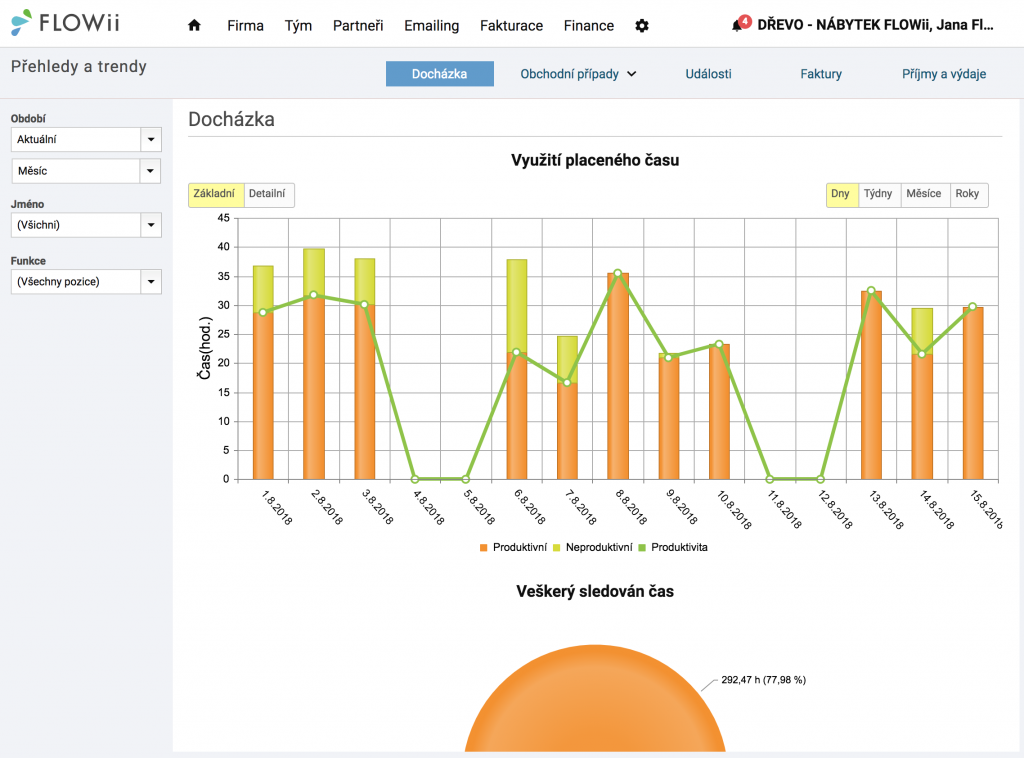Click the Veškerý sledován čas heading
This screenshot has height=758, width=1024.
tap(595, 592)
